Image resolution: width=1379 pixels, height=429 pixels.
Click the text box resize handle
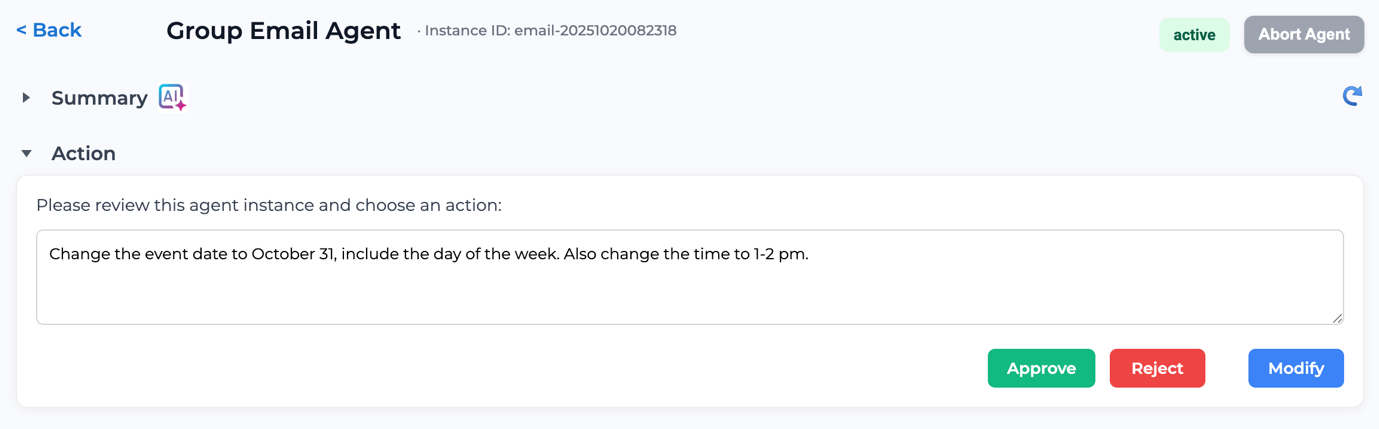(1337, 318)
